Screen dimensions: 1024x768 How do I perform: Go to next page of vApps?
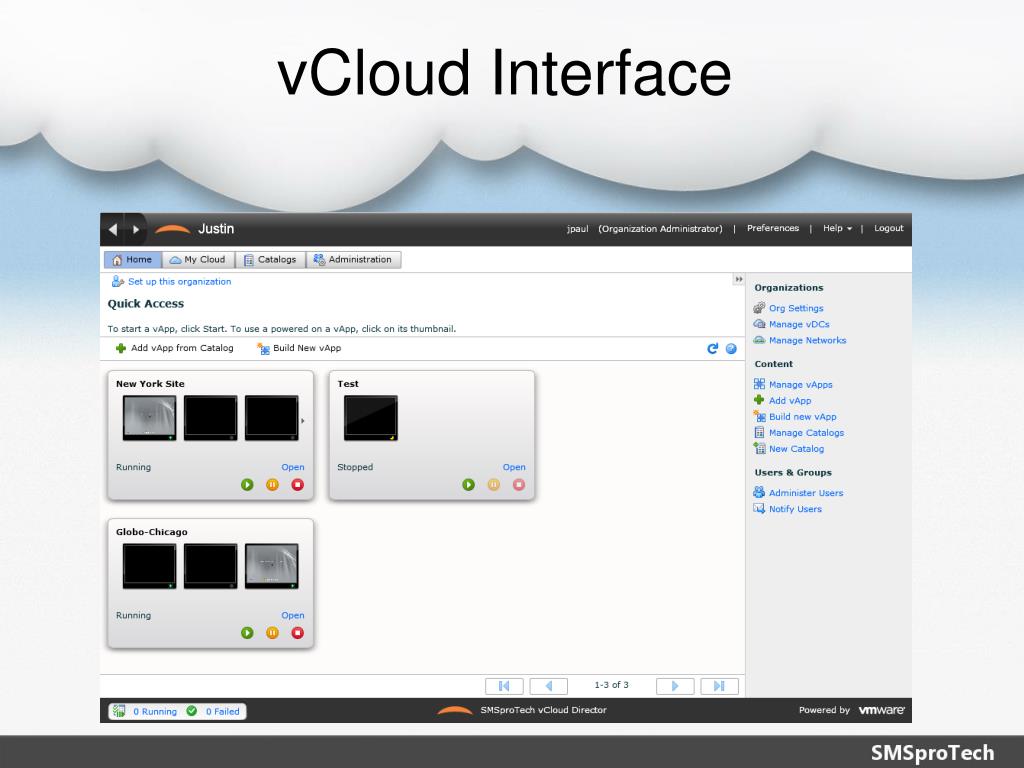coord(675,686)
